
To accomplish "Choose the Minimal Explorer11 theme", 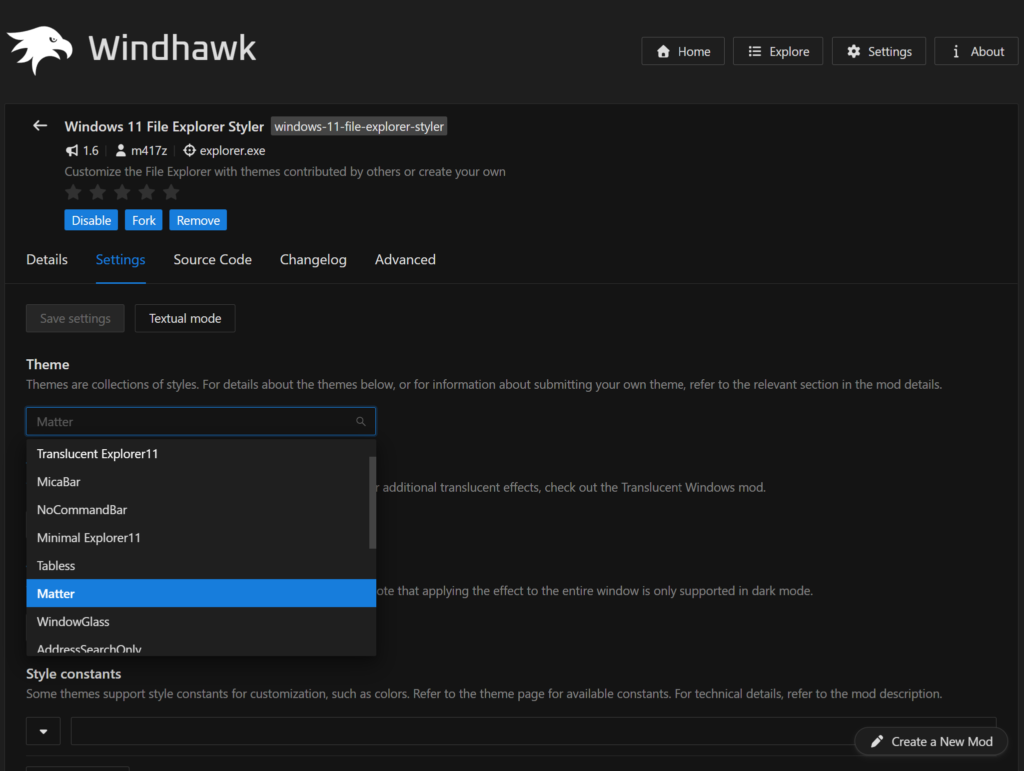I will point(198,538).
